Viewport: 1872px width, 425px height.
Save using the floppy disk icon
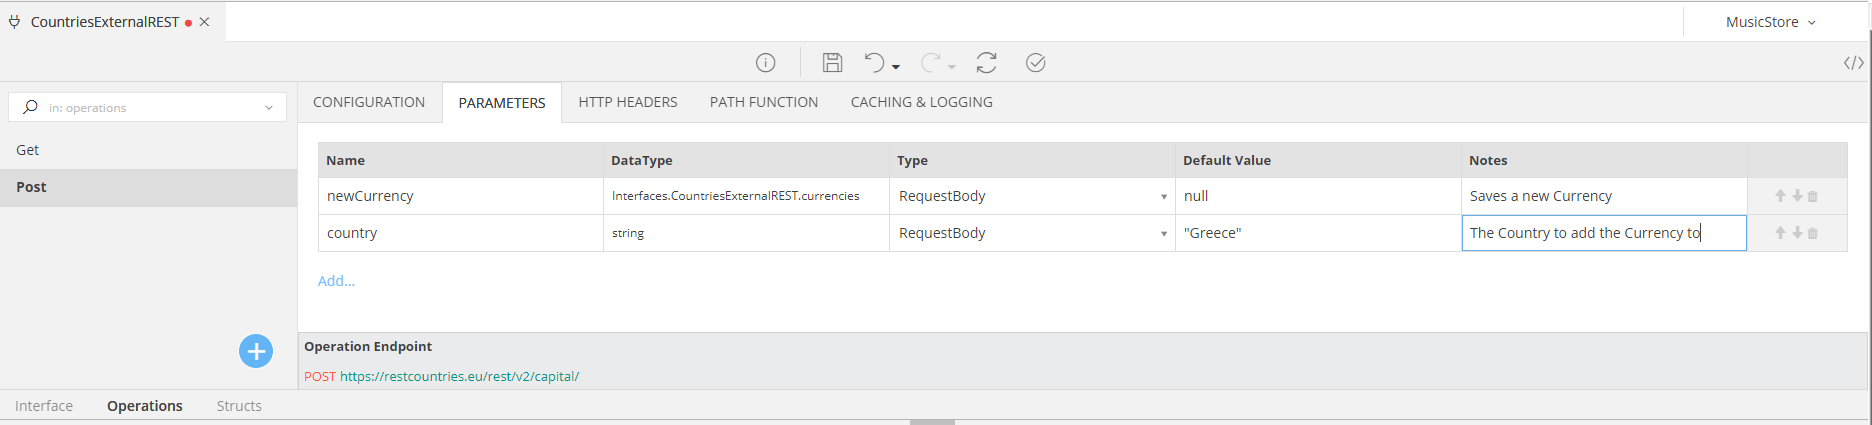[x=832, y=63]
